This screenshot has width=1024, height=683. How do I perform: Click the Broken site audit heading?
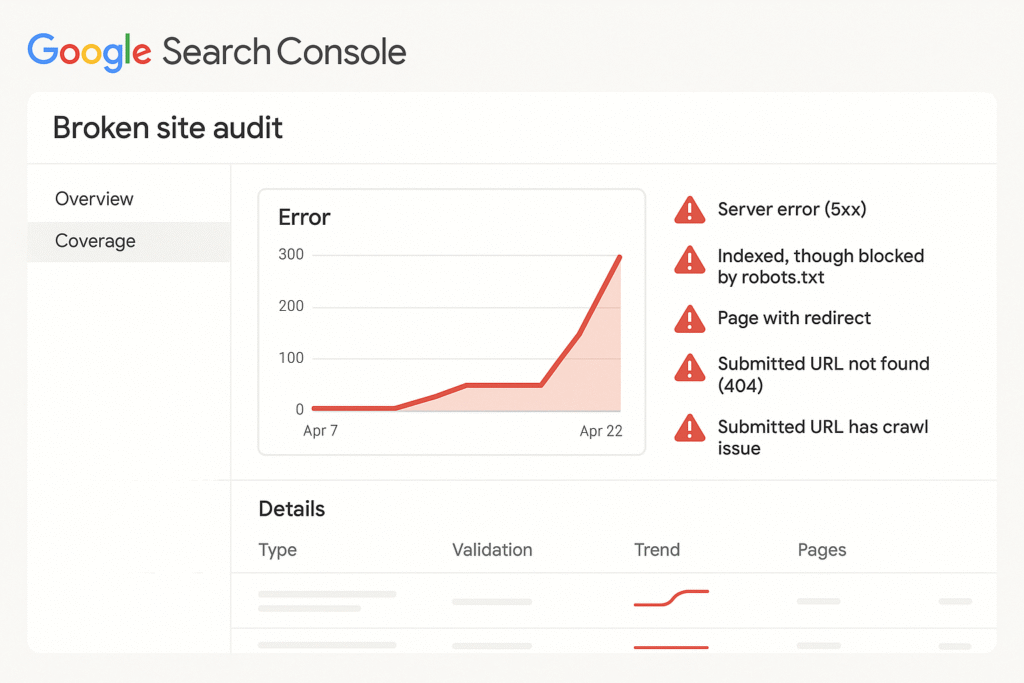168,128
